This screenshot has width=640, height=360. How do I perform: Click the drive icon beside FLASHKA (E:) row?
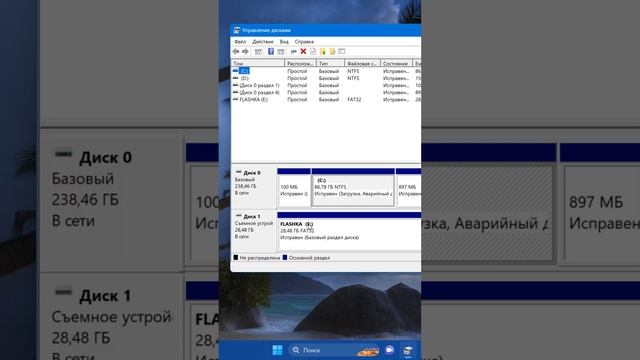(x=236, y=99)
